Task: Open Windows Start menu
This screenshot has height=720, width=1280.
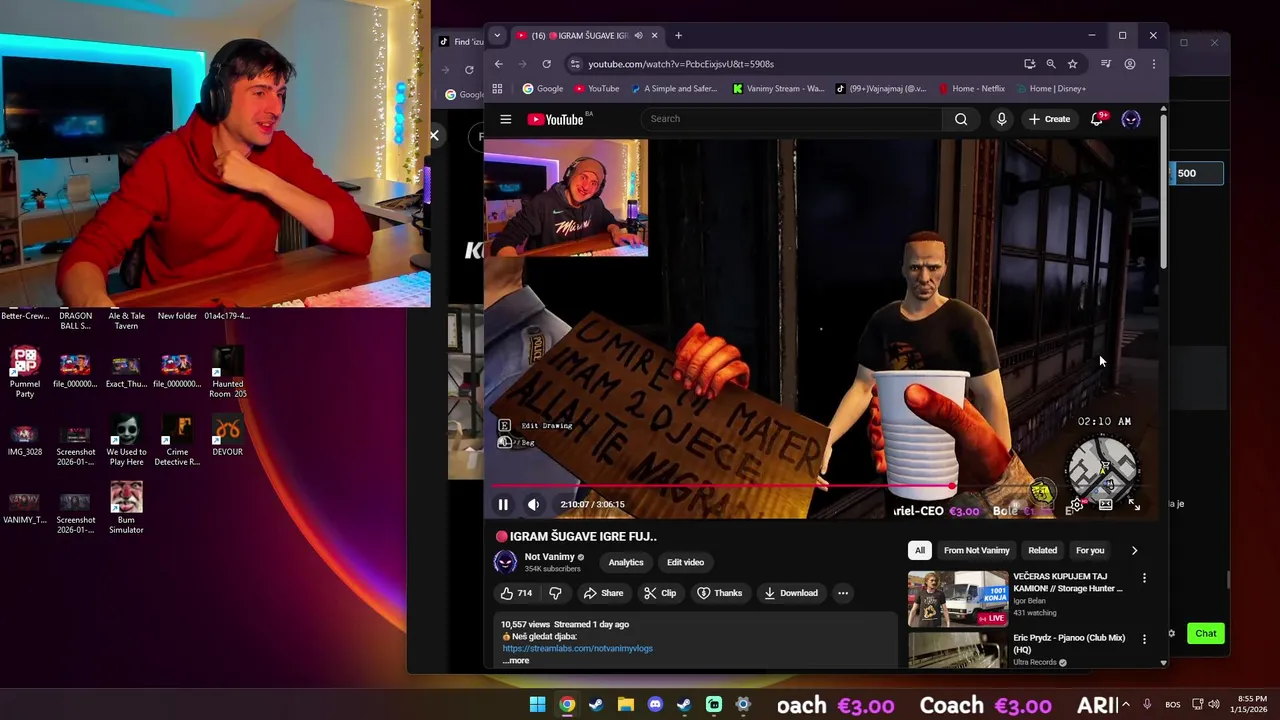Action: 537,705
